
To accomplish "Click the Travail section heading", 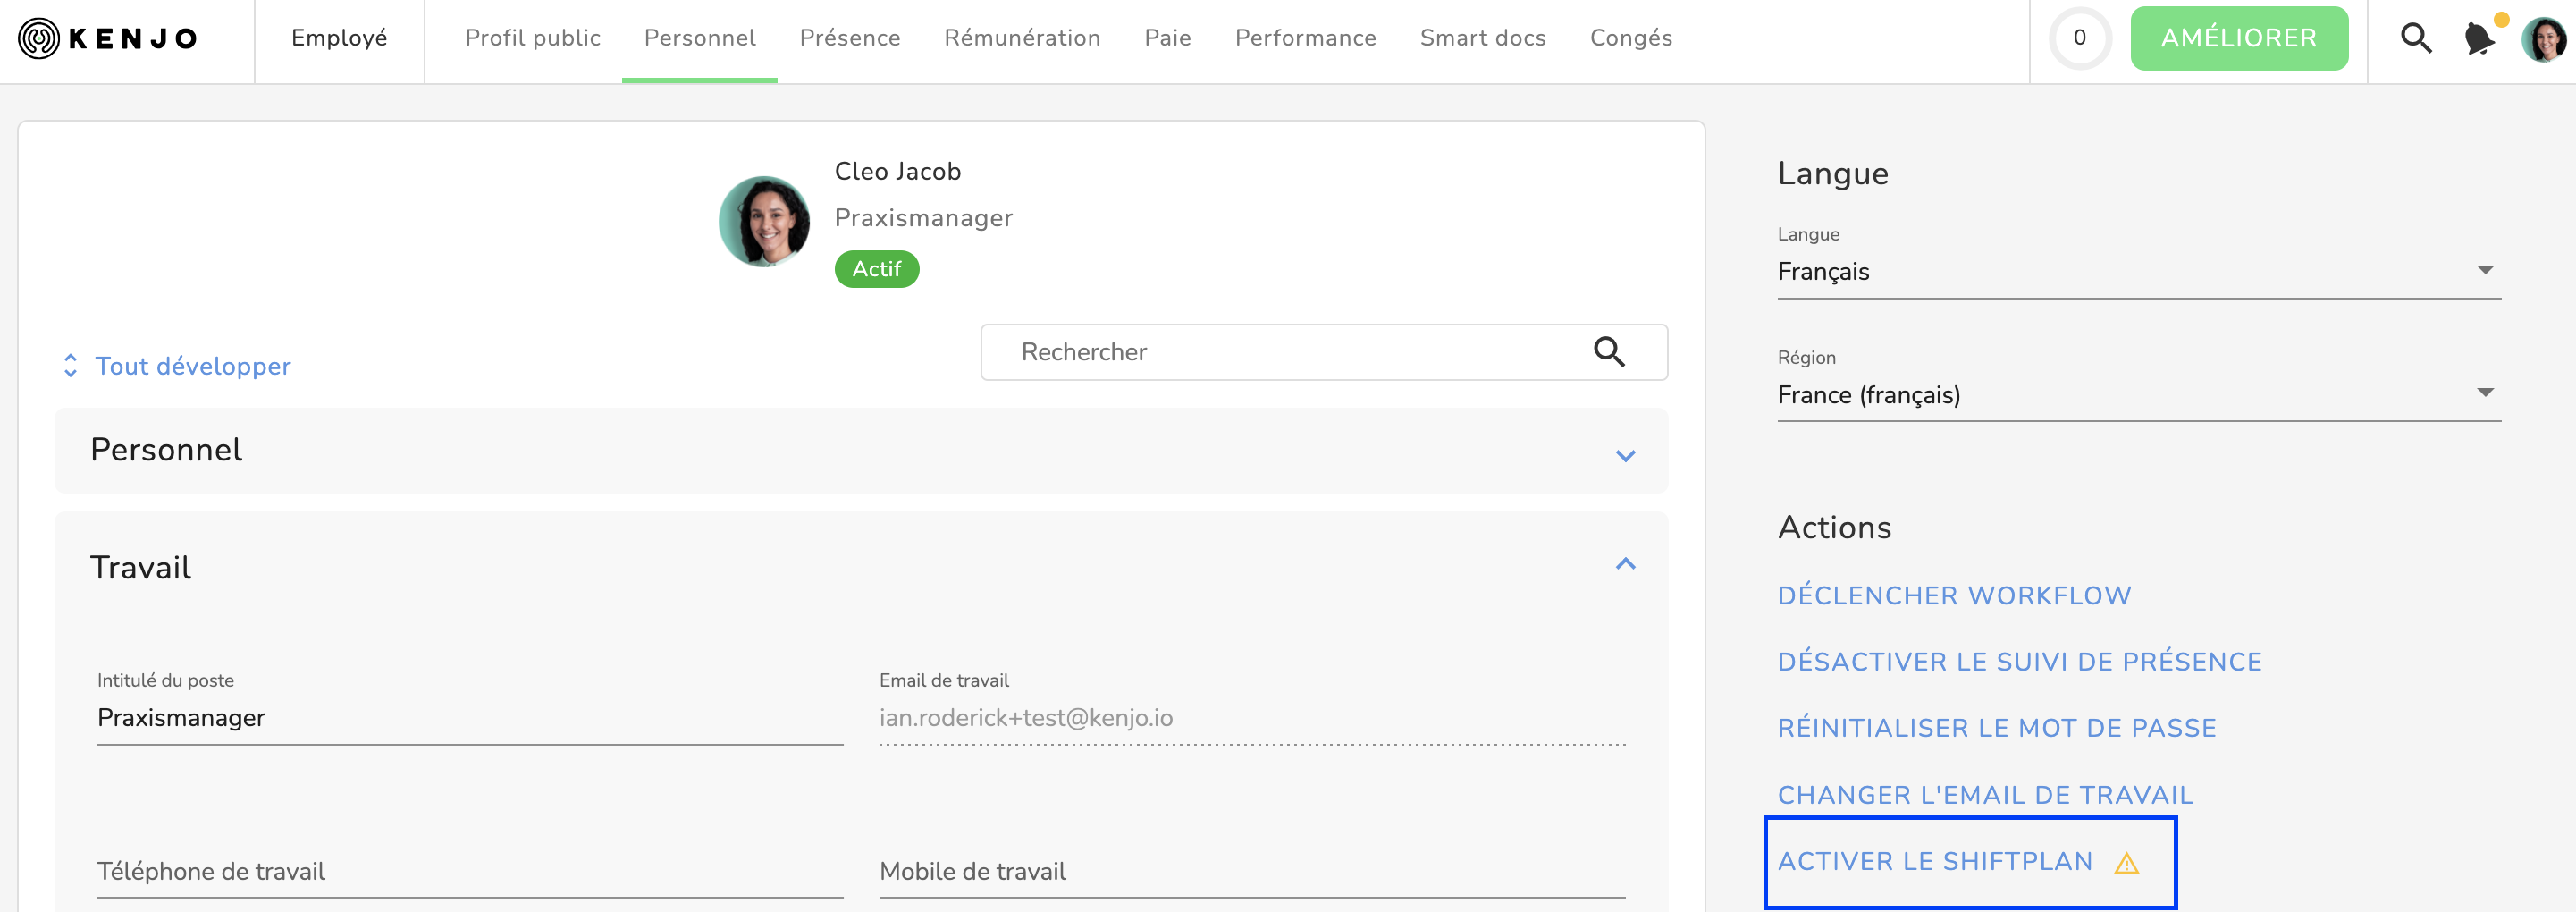I will (141, 568).
